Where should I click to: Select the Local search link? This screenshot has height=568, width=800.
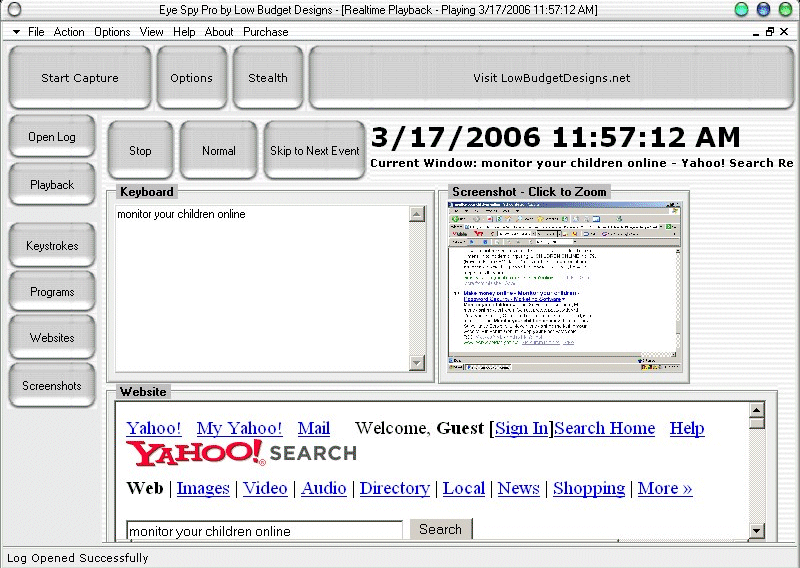pos(464,488)
